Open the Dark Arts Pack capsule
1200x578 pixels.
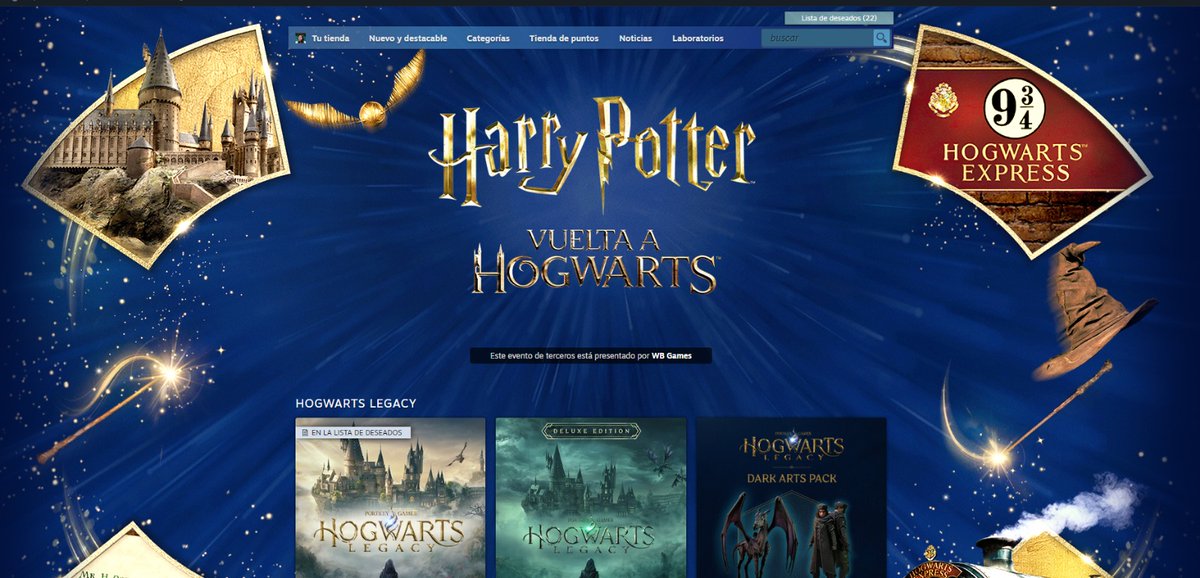coord(791,497)
